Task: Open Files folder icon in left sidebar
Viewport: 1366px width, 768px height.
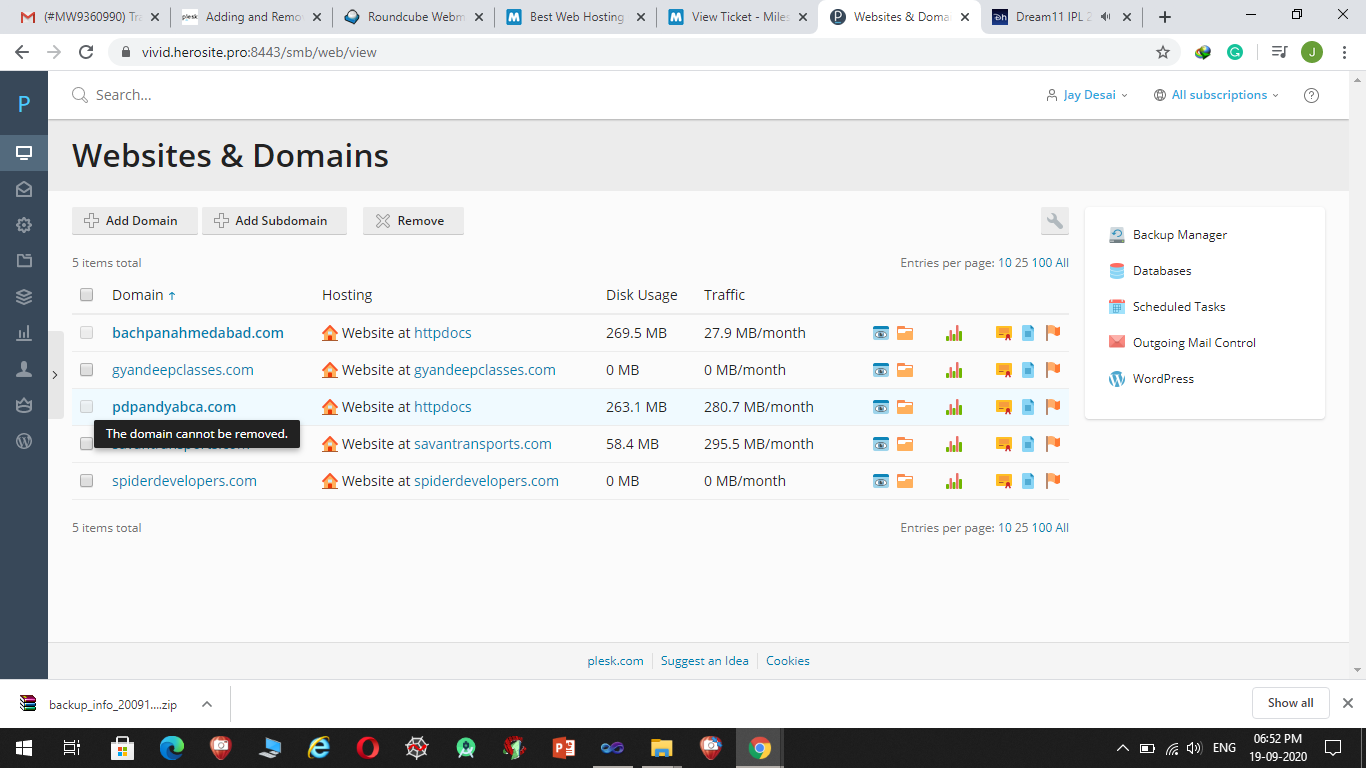Action: coord(24,261)
